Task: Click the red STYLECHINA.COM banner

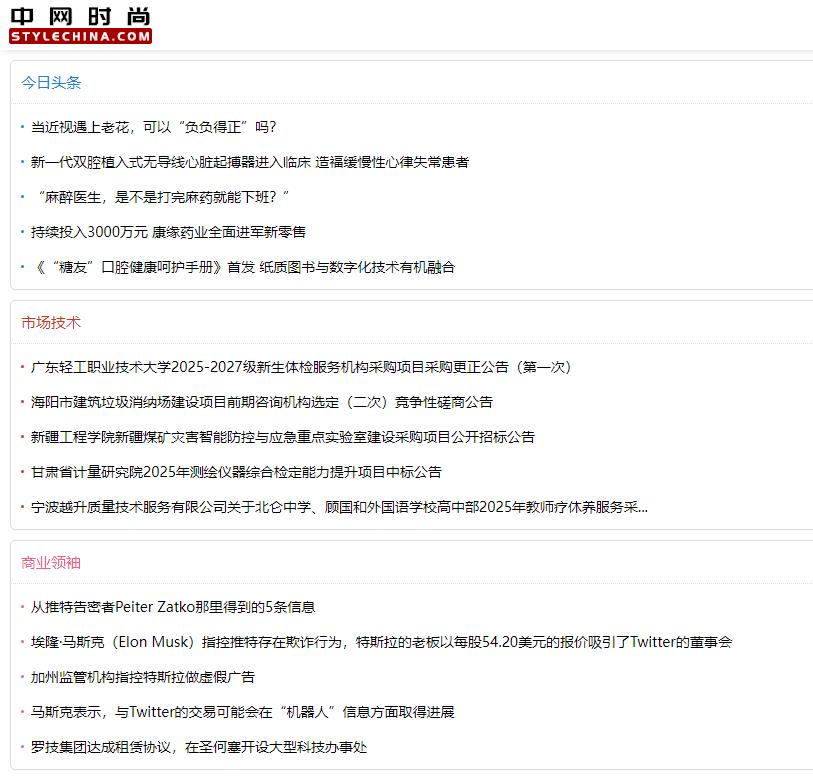Action: point(80,37)
